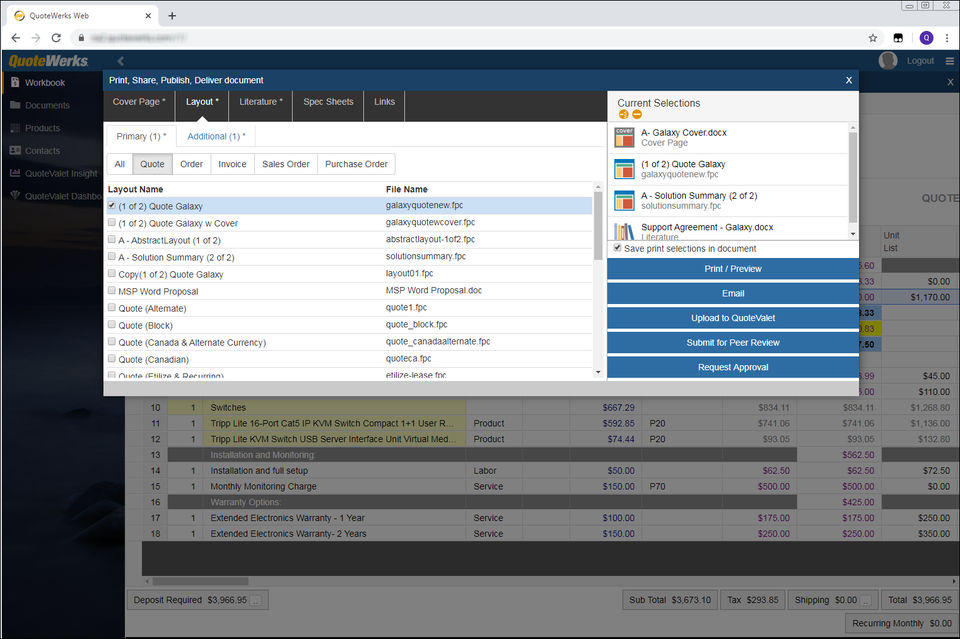
Task: Click the Support Agreement literature books icon
Action: 624,231
